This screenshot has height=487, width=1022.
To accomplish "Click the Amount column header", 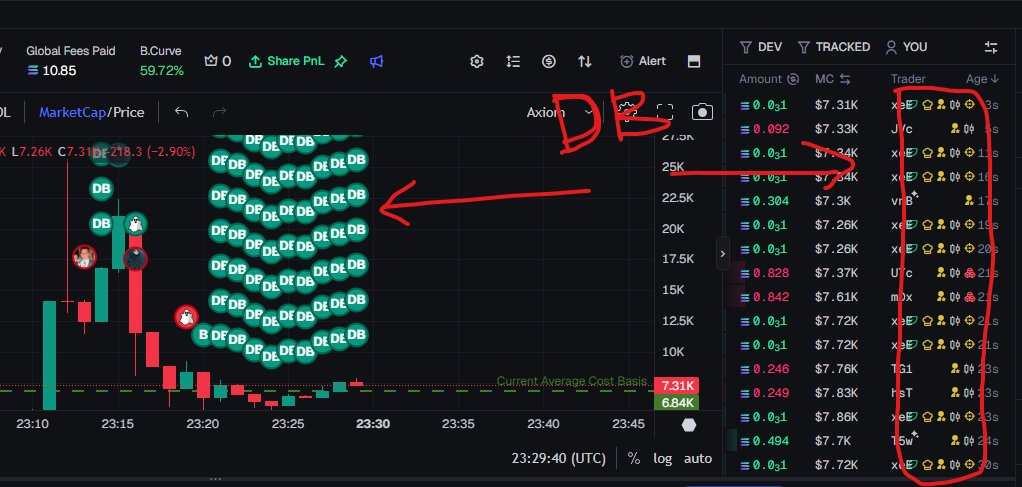I will click(760, 79).
